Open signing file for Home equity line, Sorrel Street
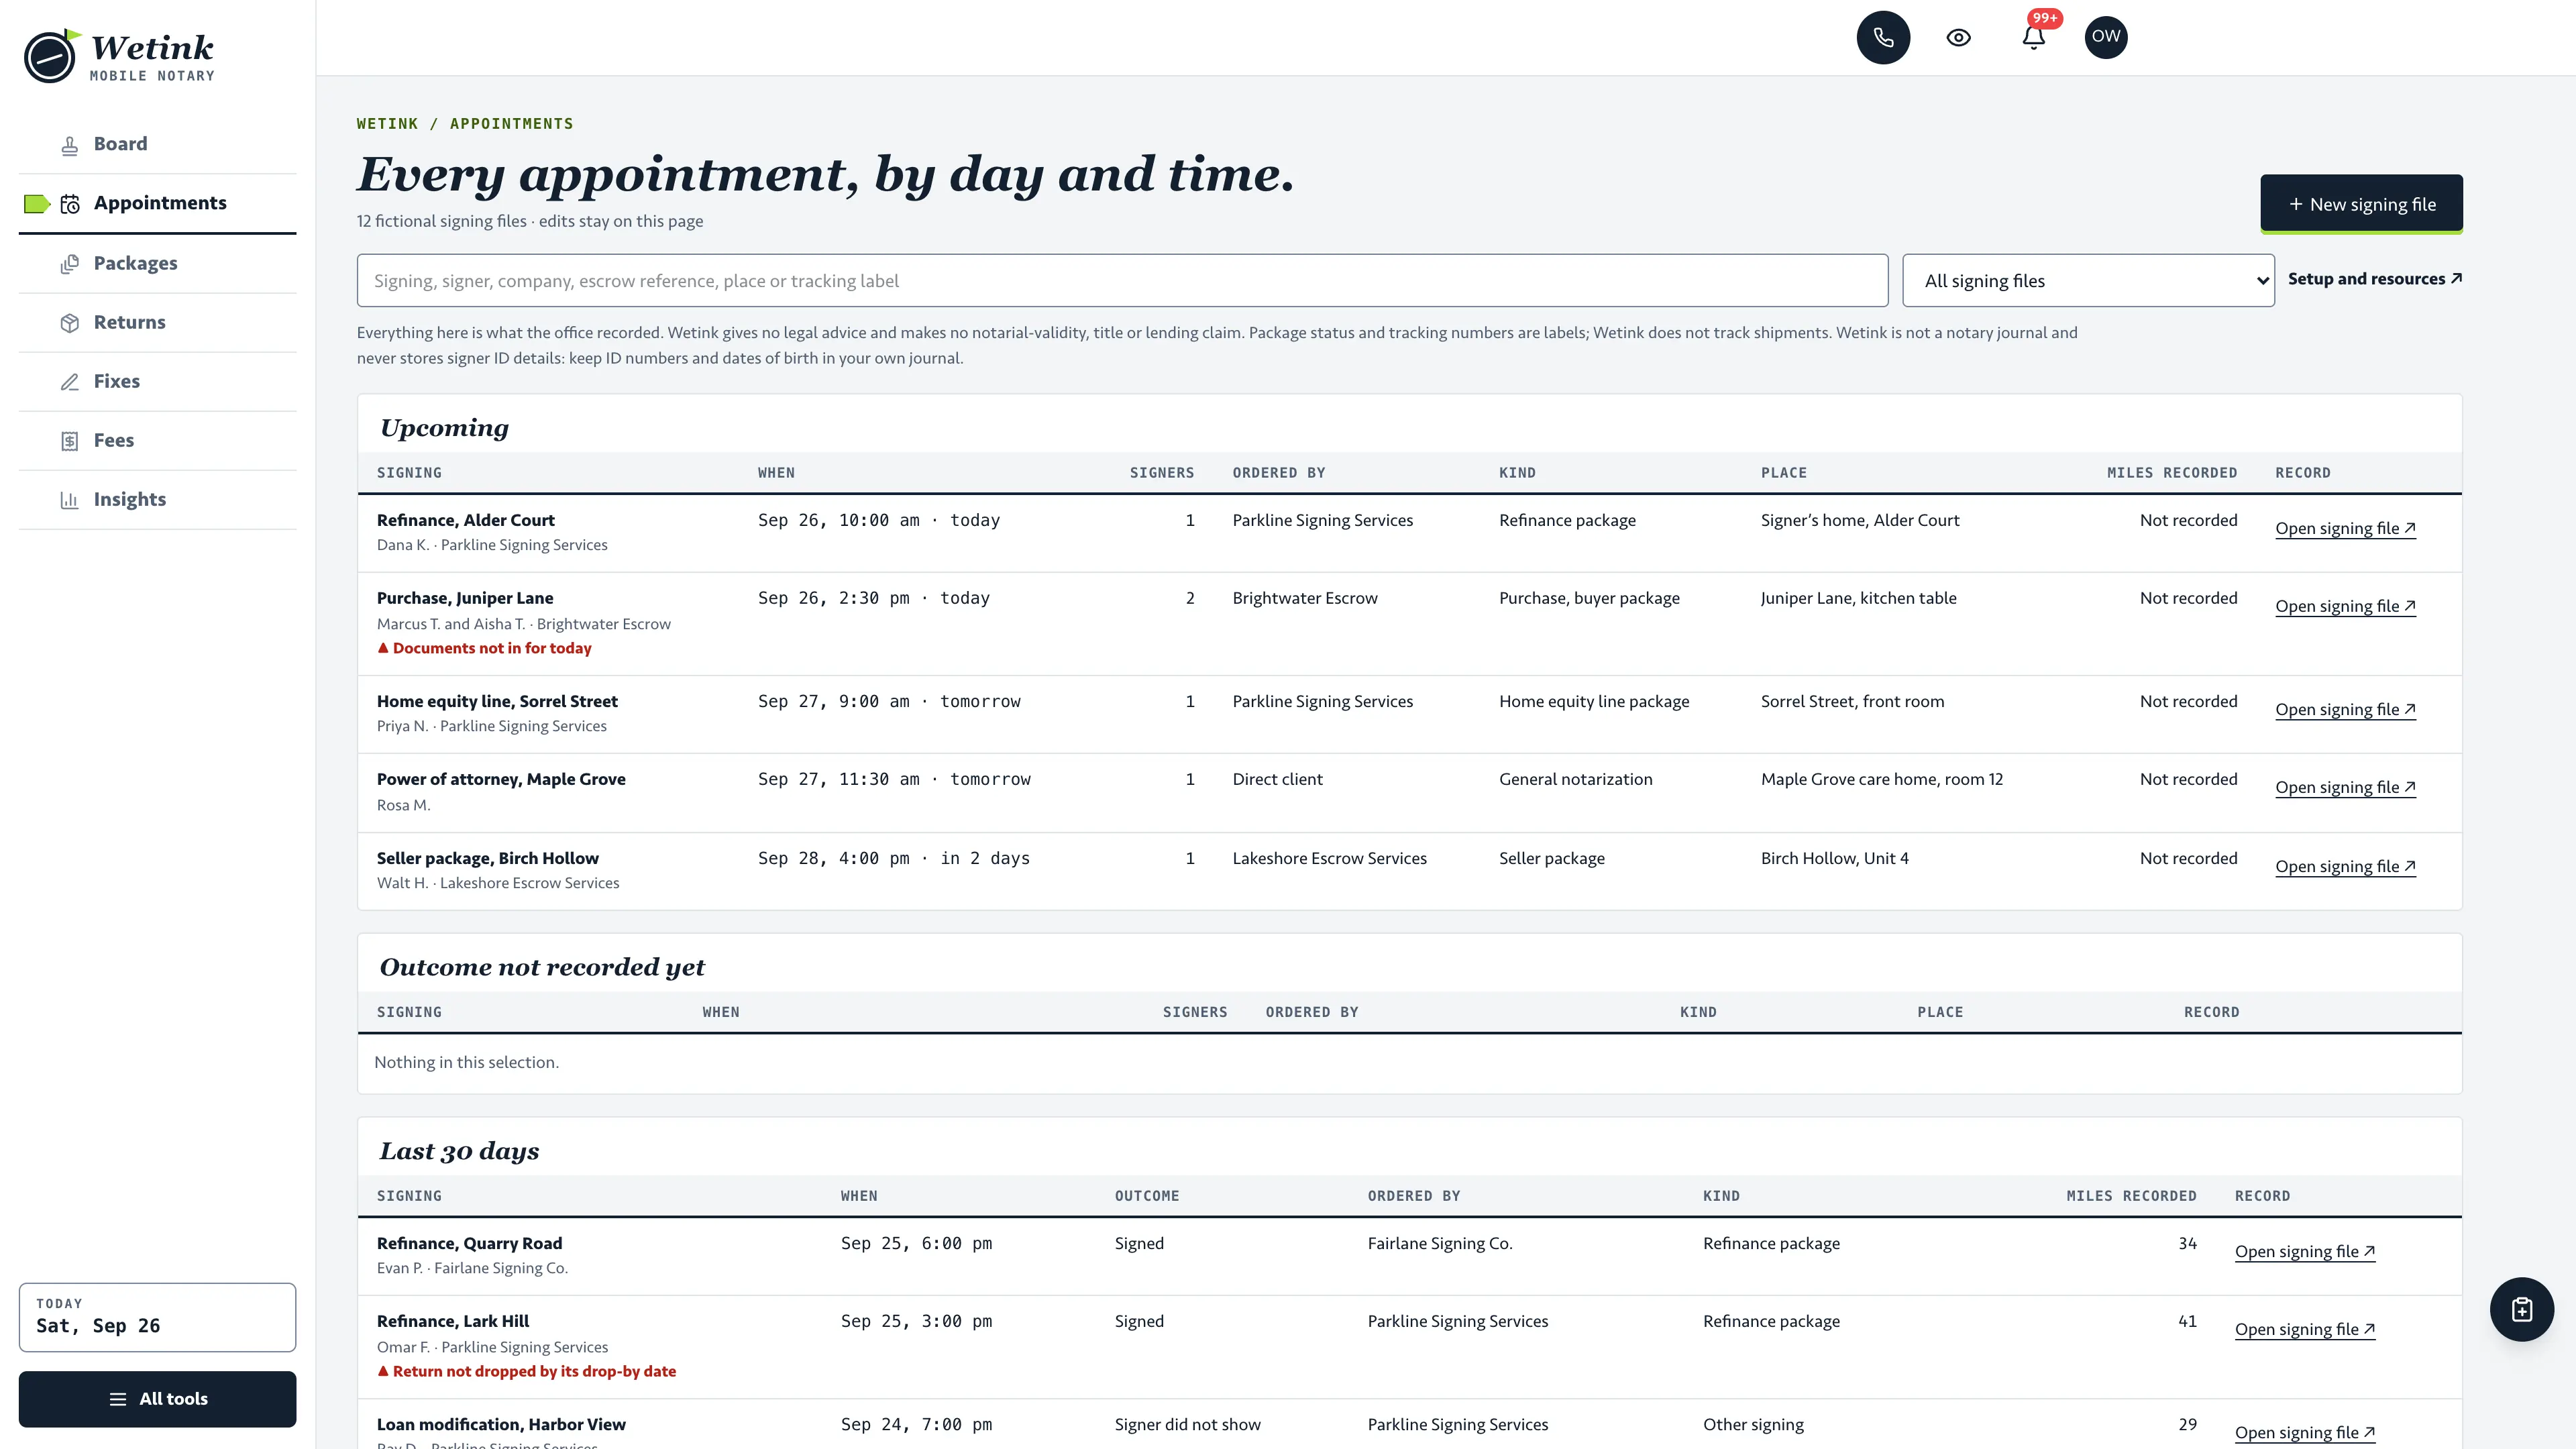This screenshot has height=1449, width=2576. [2345, 709]
